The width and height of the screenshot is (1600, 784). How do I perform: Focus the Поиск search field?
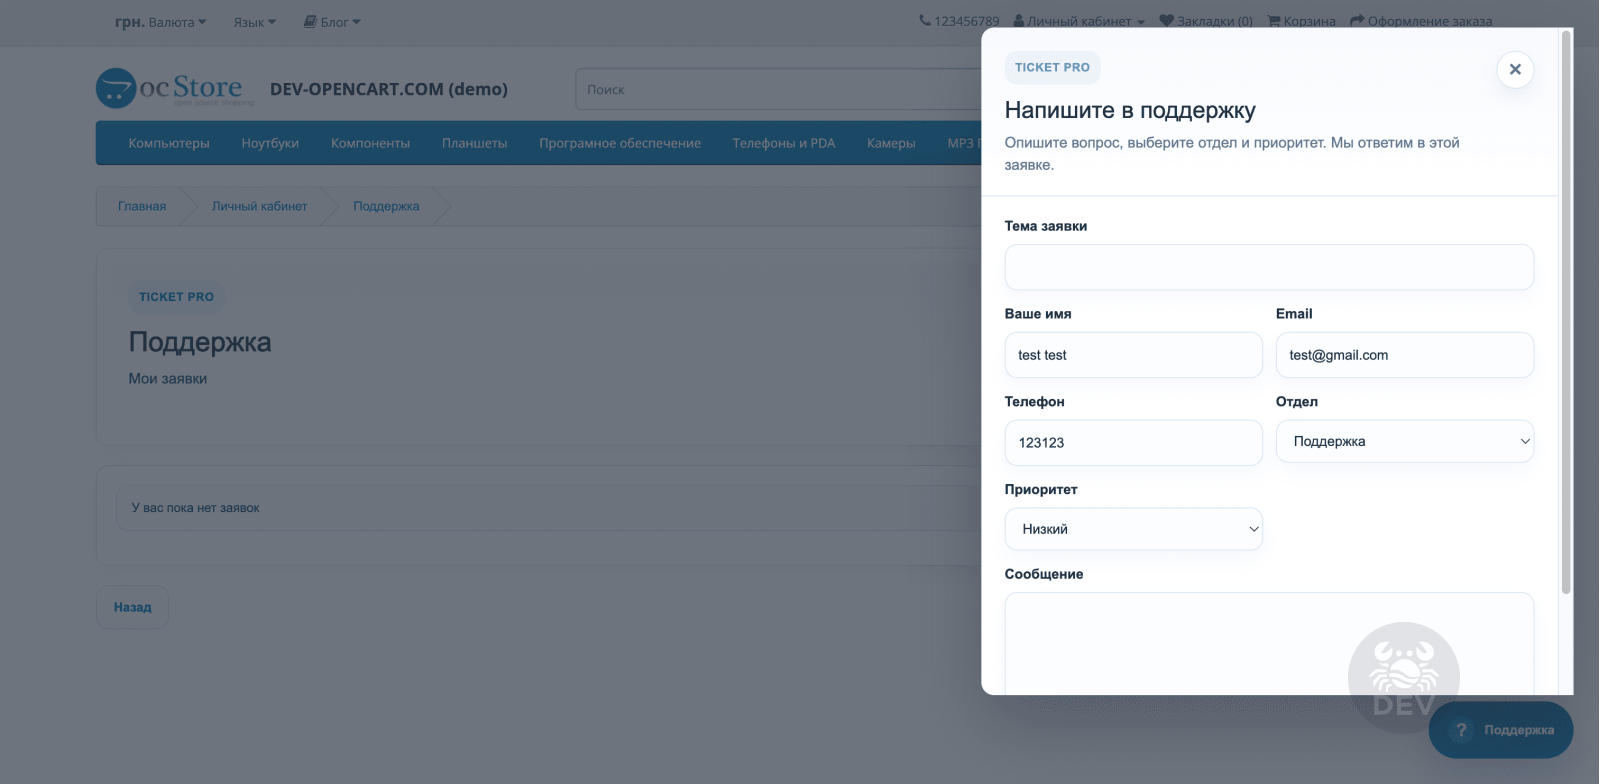(x=778, y=89)
